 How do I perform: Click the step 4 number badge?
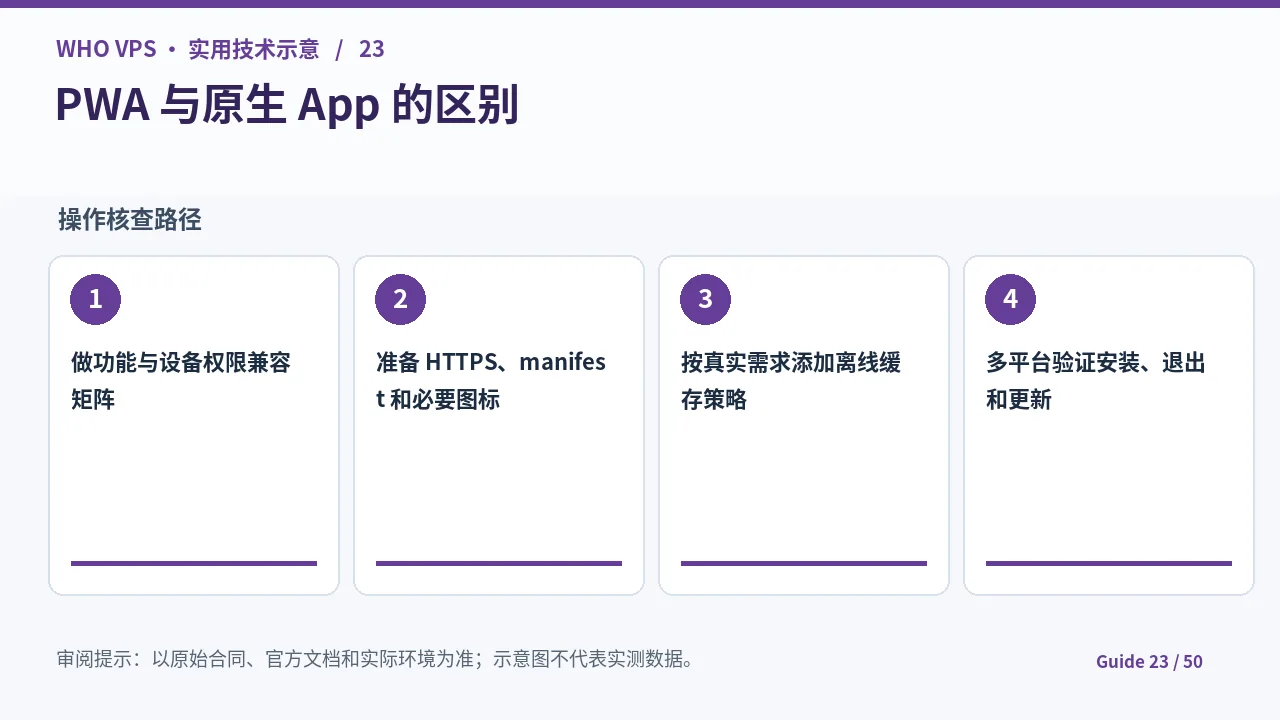point(1010,299)
